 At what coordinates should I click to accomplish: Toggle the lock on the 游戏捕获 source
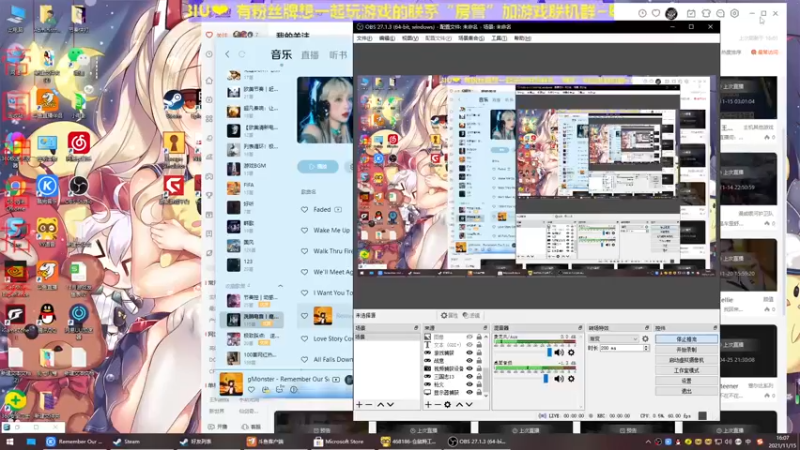(479, 353)
